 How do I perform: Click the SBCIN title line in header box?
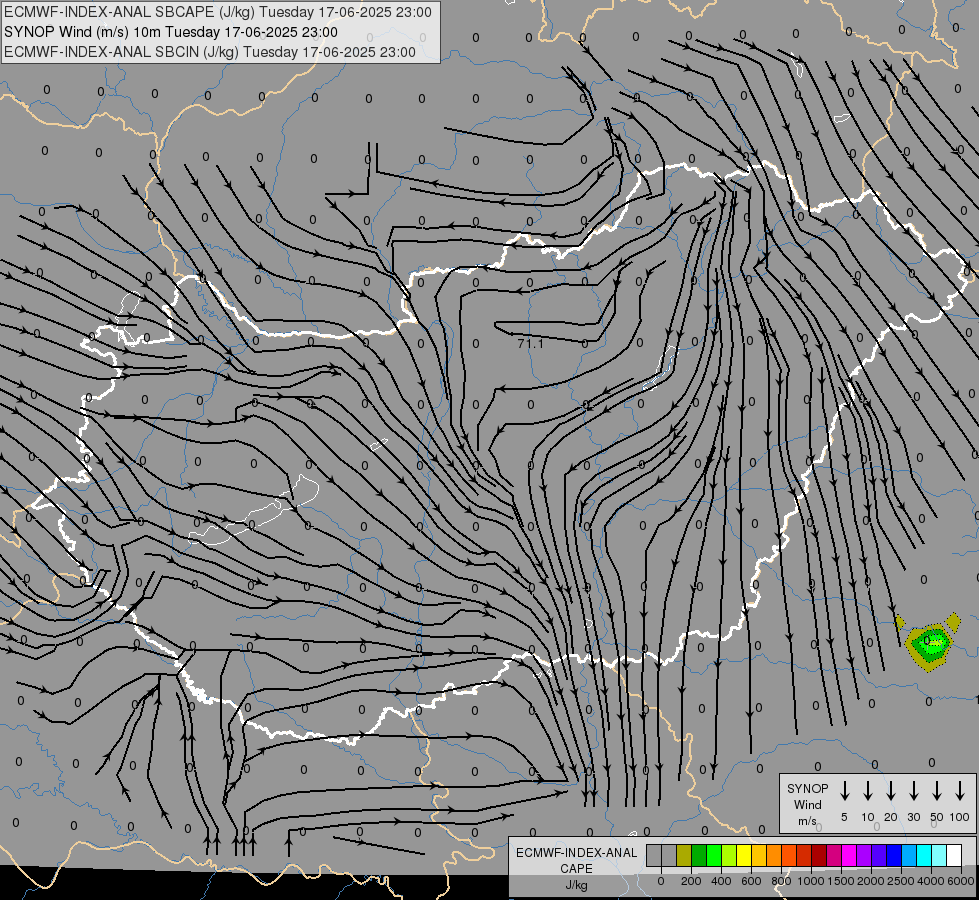pos(210,52)
